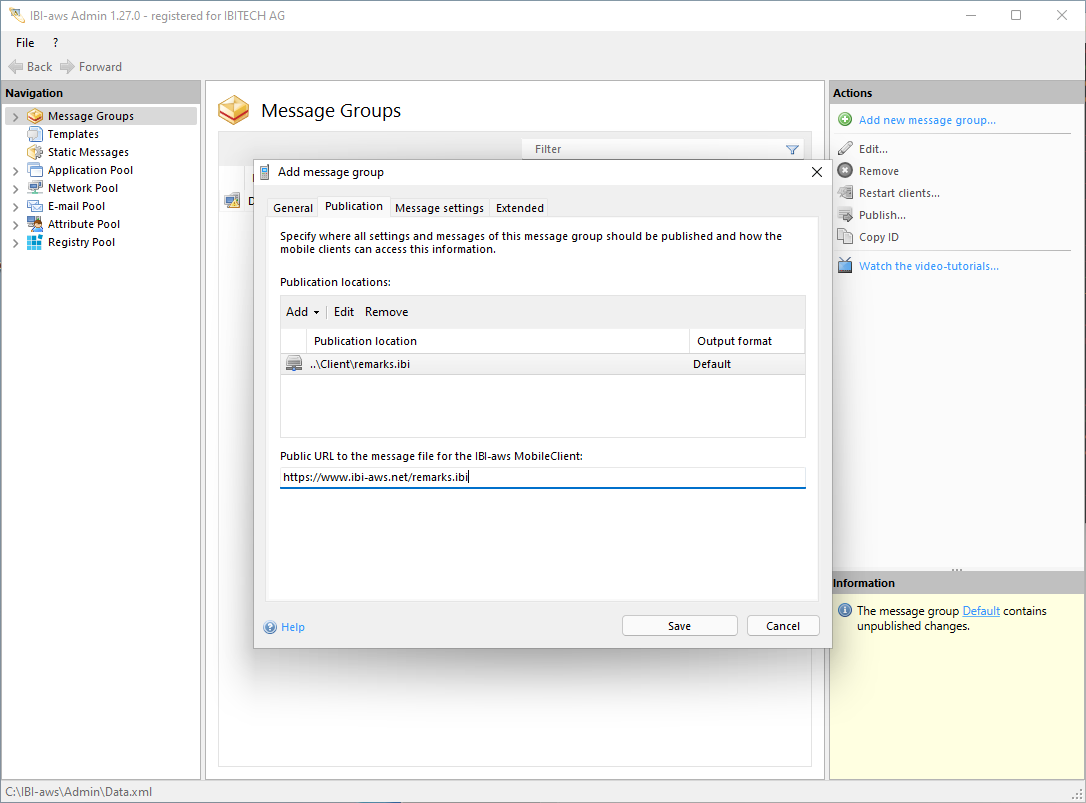Click the Attribute Pool icon
Screen dimensions: 1086x803
[x=35, y=224]
